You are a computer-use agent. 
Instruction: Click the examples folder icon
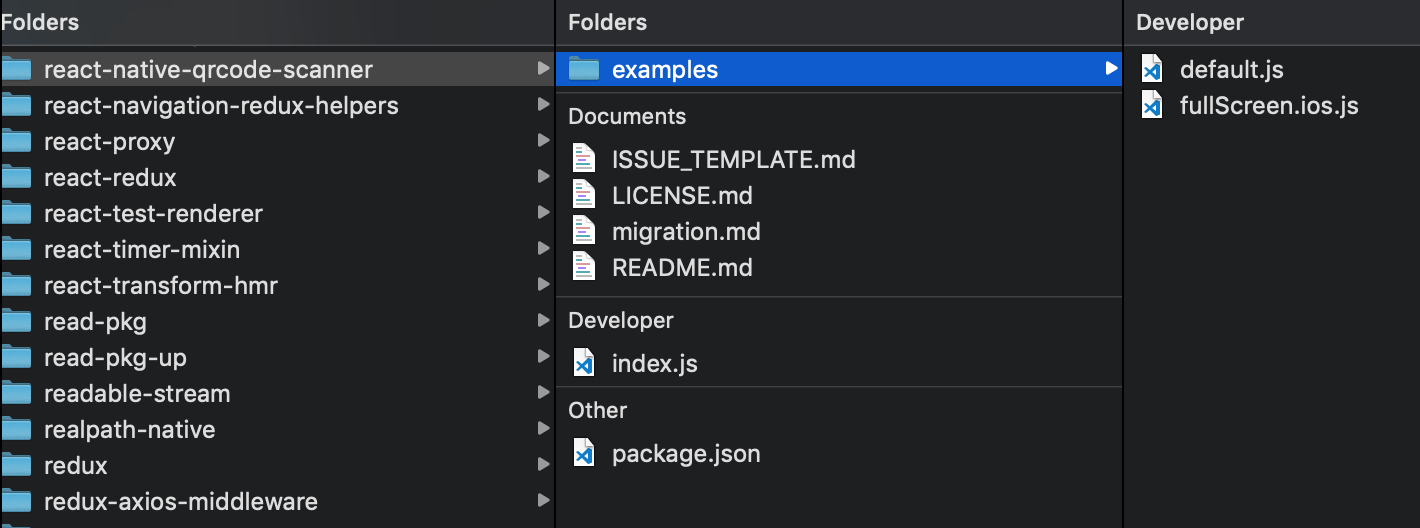584,69
